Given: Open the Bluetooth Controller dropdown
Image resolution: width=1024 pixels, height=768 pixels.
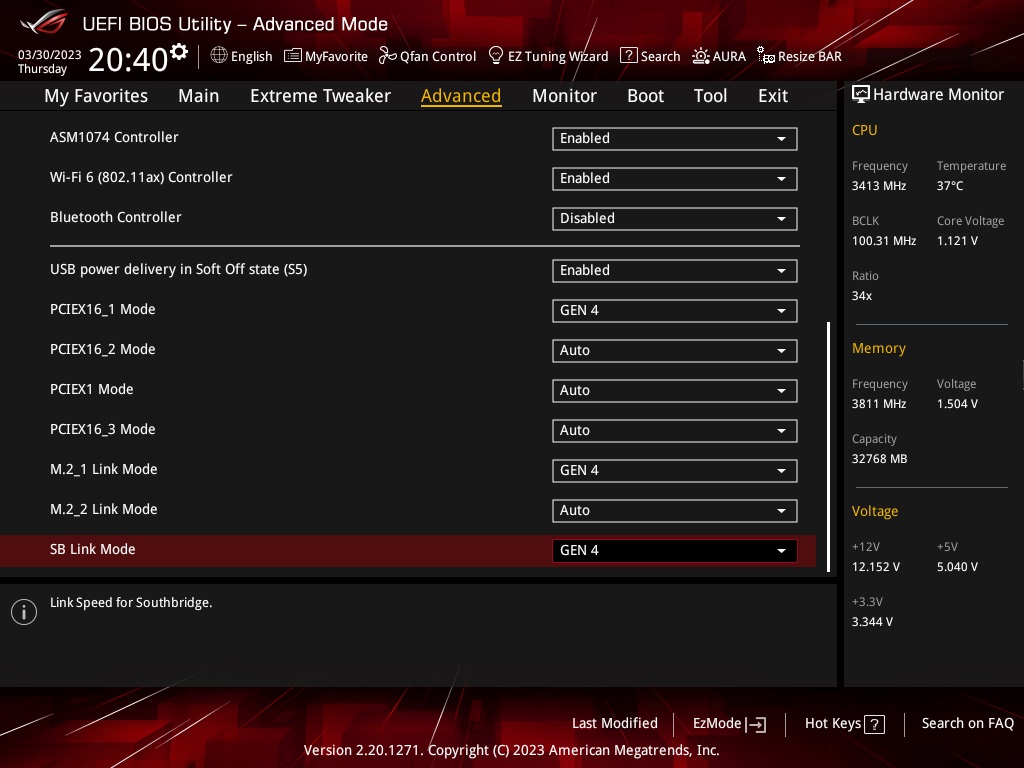Looking at the screenshot, I should [675, 218].
